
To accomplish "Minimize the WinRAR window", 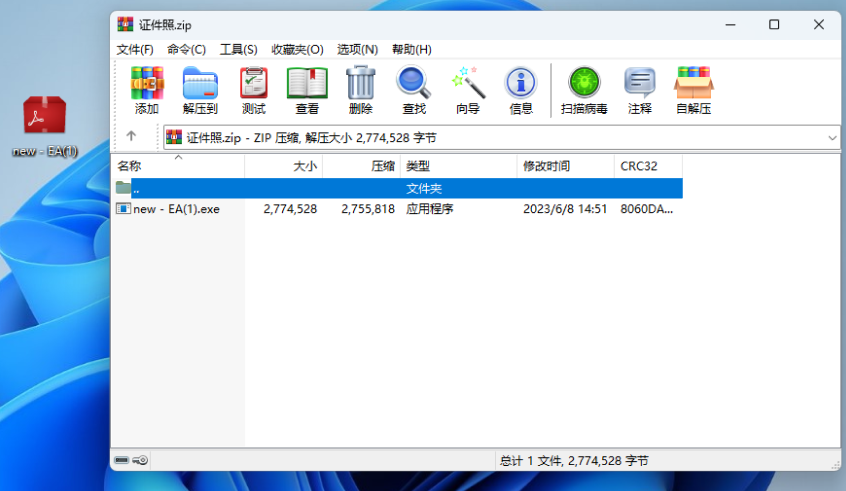I will (x=731, y=25).
